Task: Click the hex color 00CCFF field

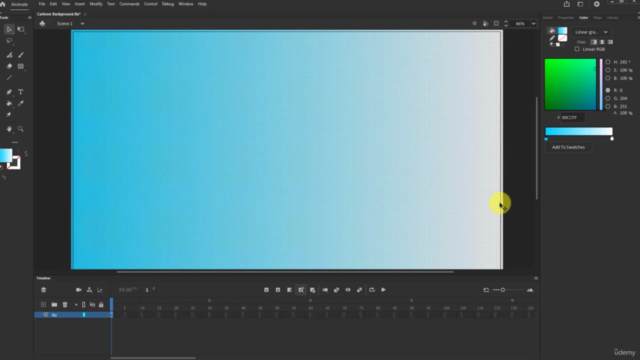Action: click(572, 118)
